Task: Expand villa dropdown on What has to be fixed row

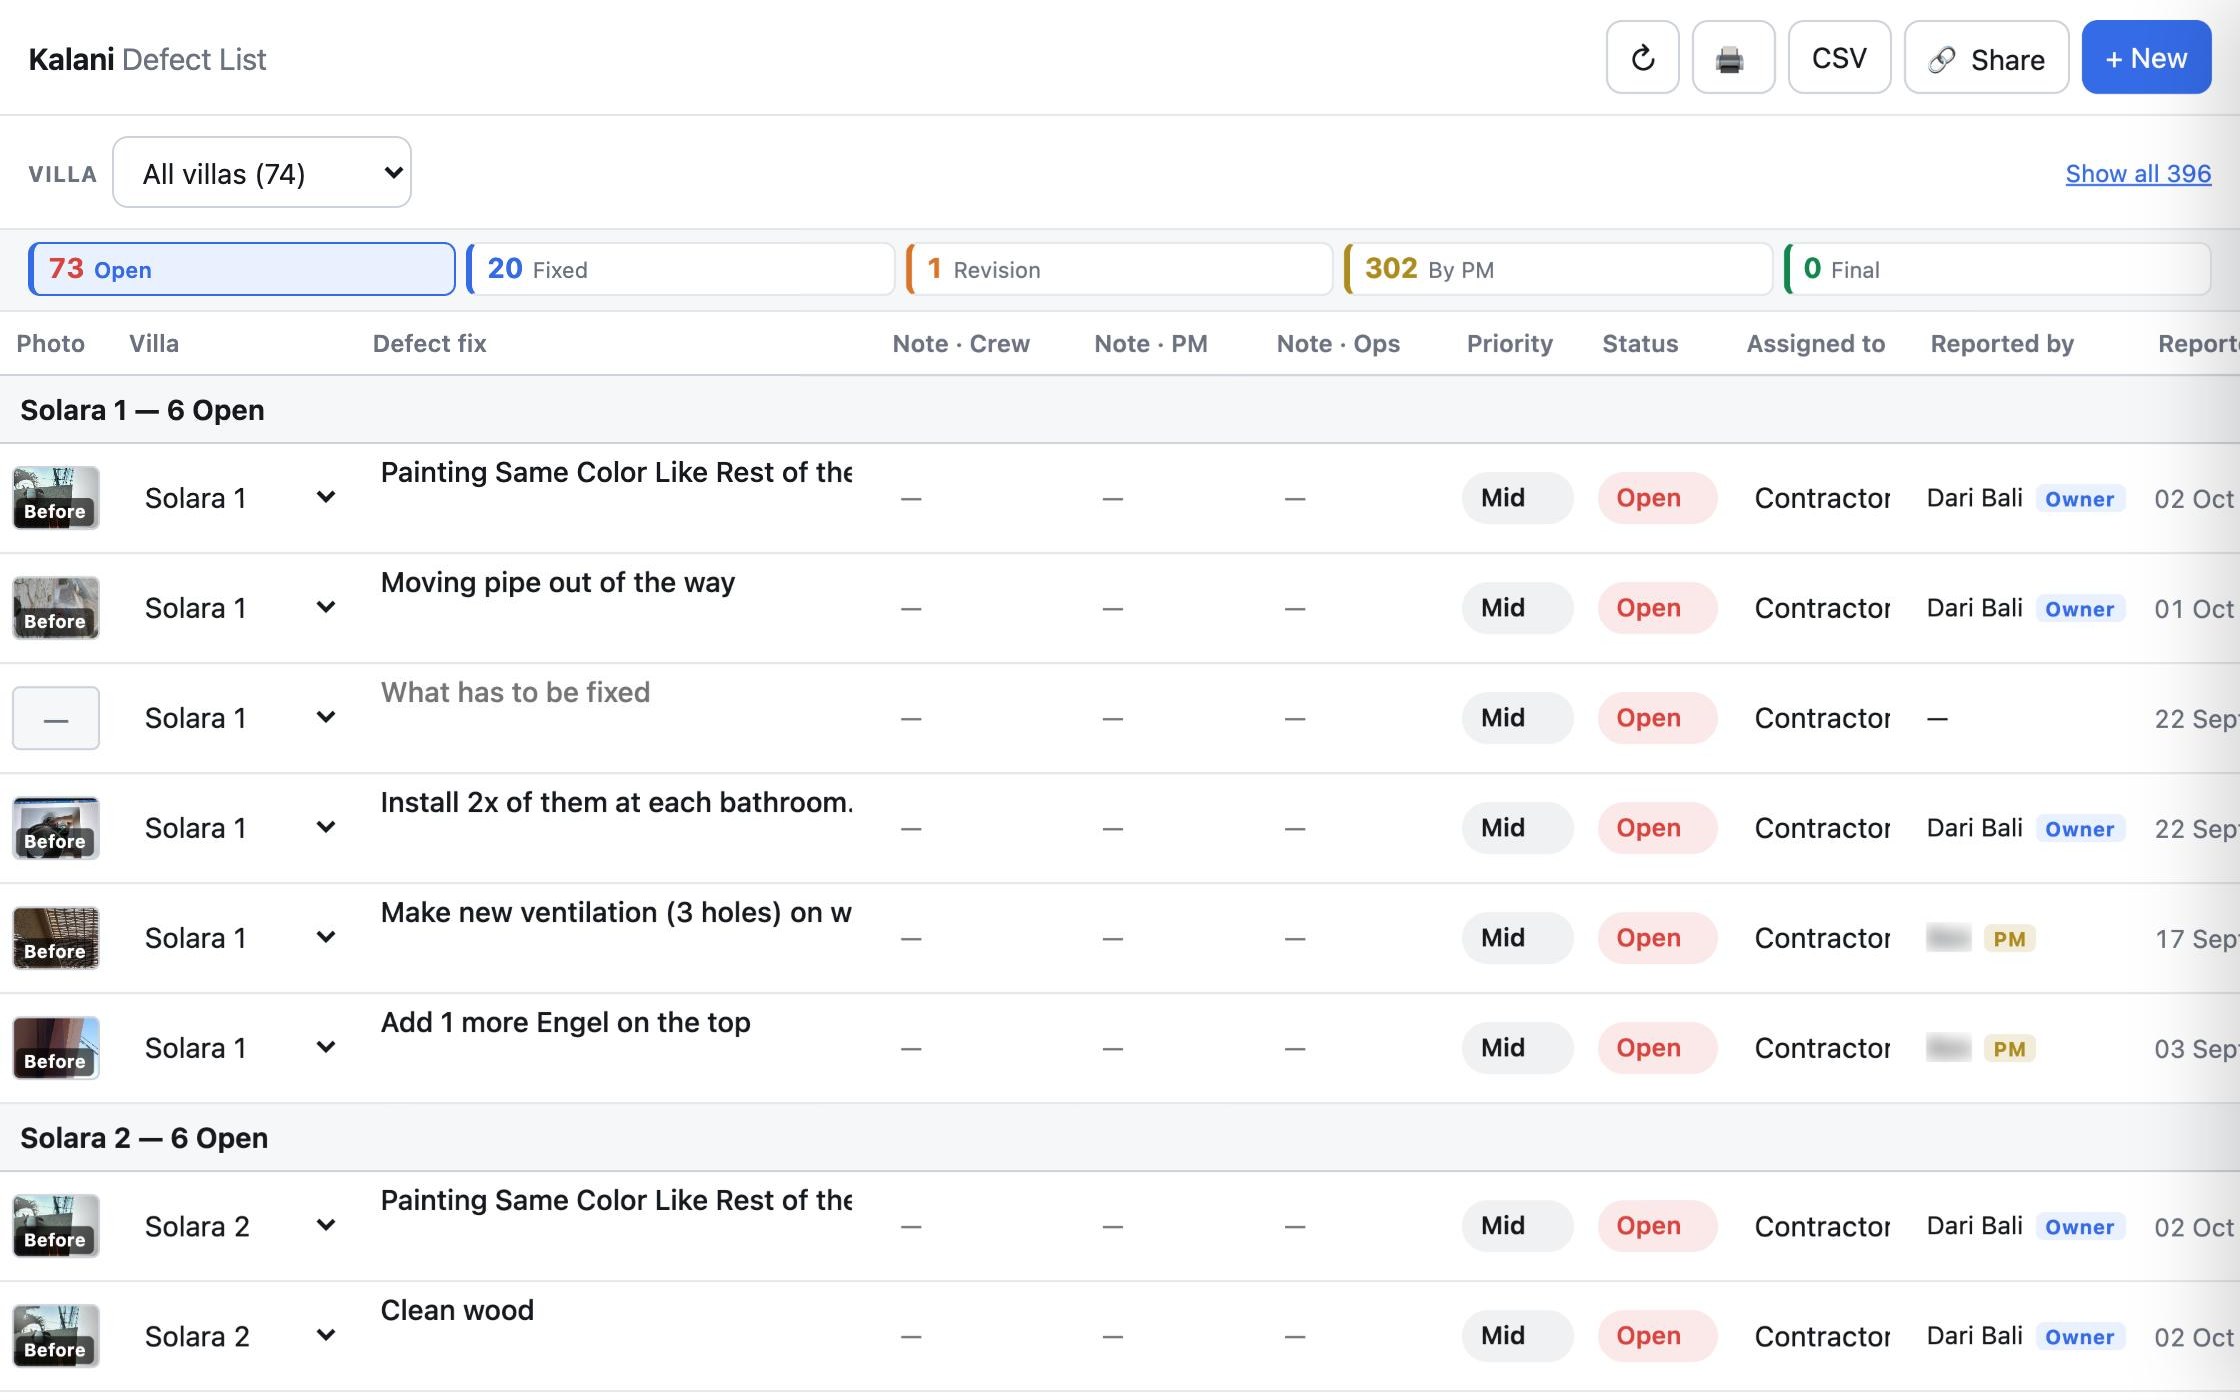Action: coord(325,717)
